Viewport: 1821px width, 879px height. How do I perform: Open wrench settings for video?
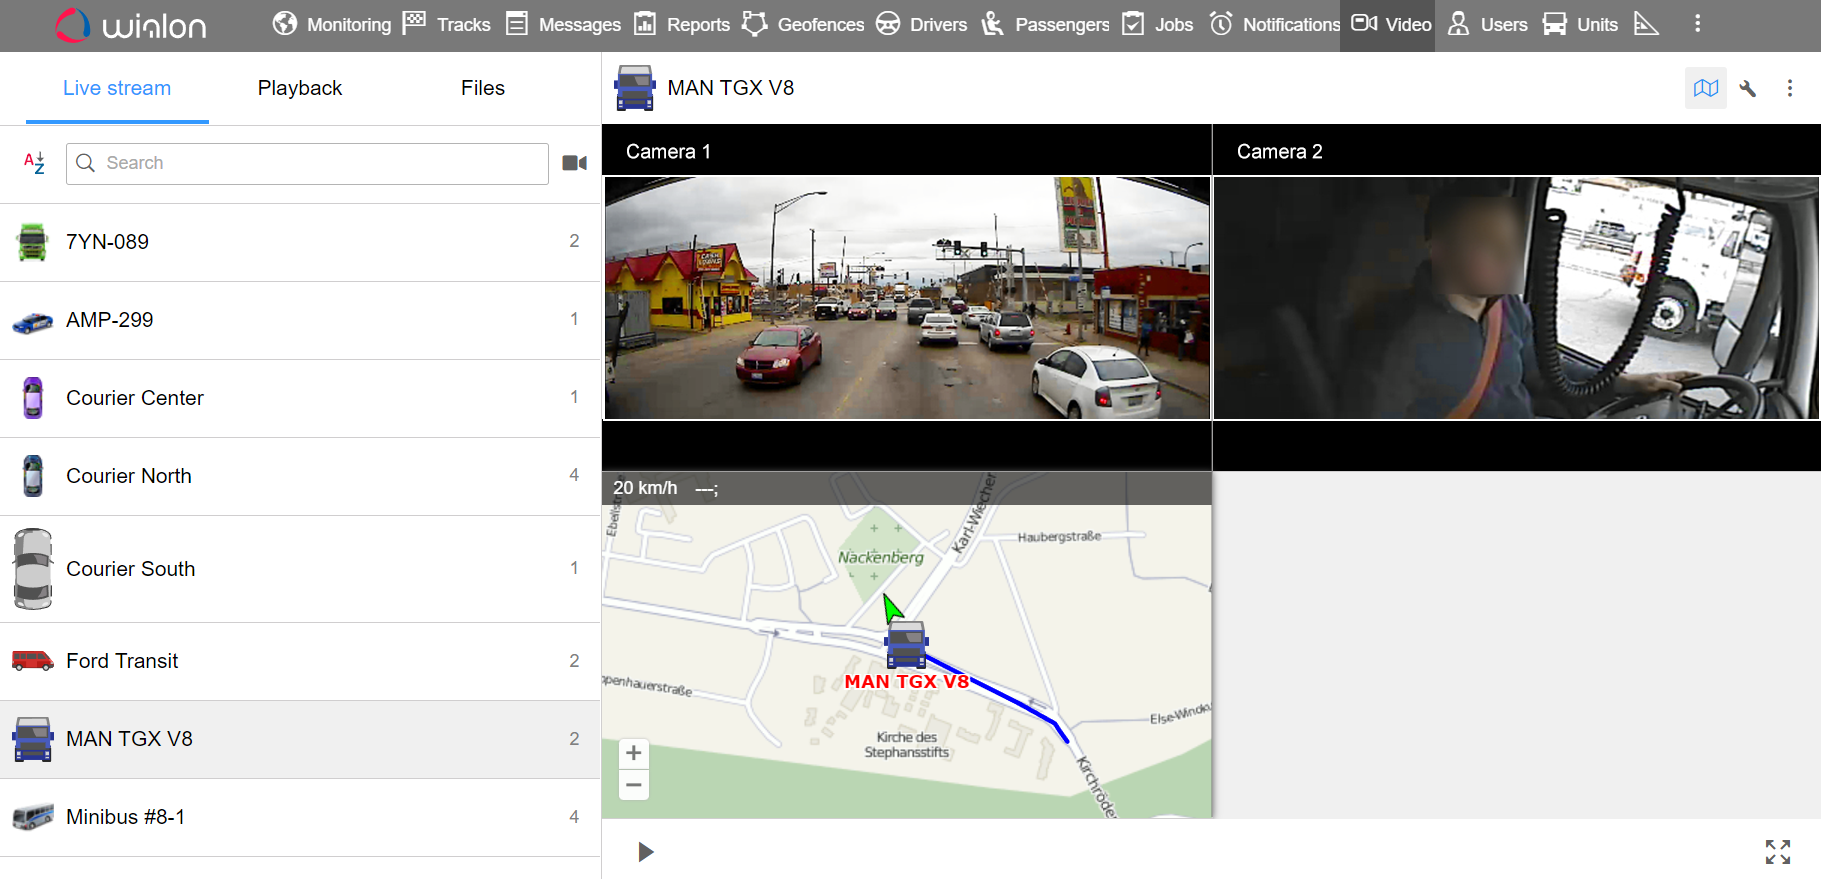point(1748,88)
